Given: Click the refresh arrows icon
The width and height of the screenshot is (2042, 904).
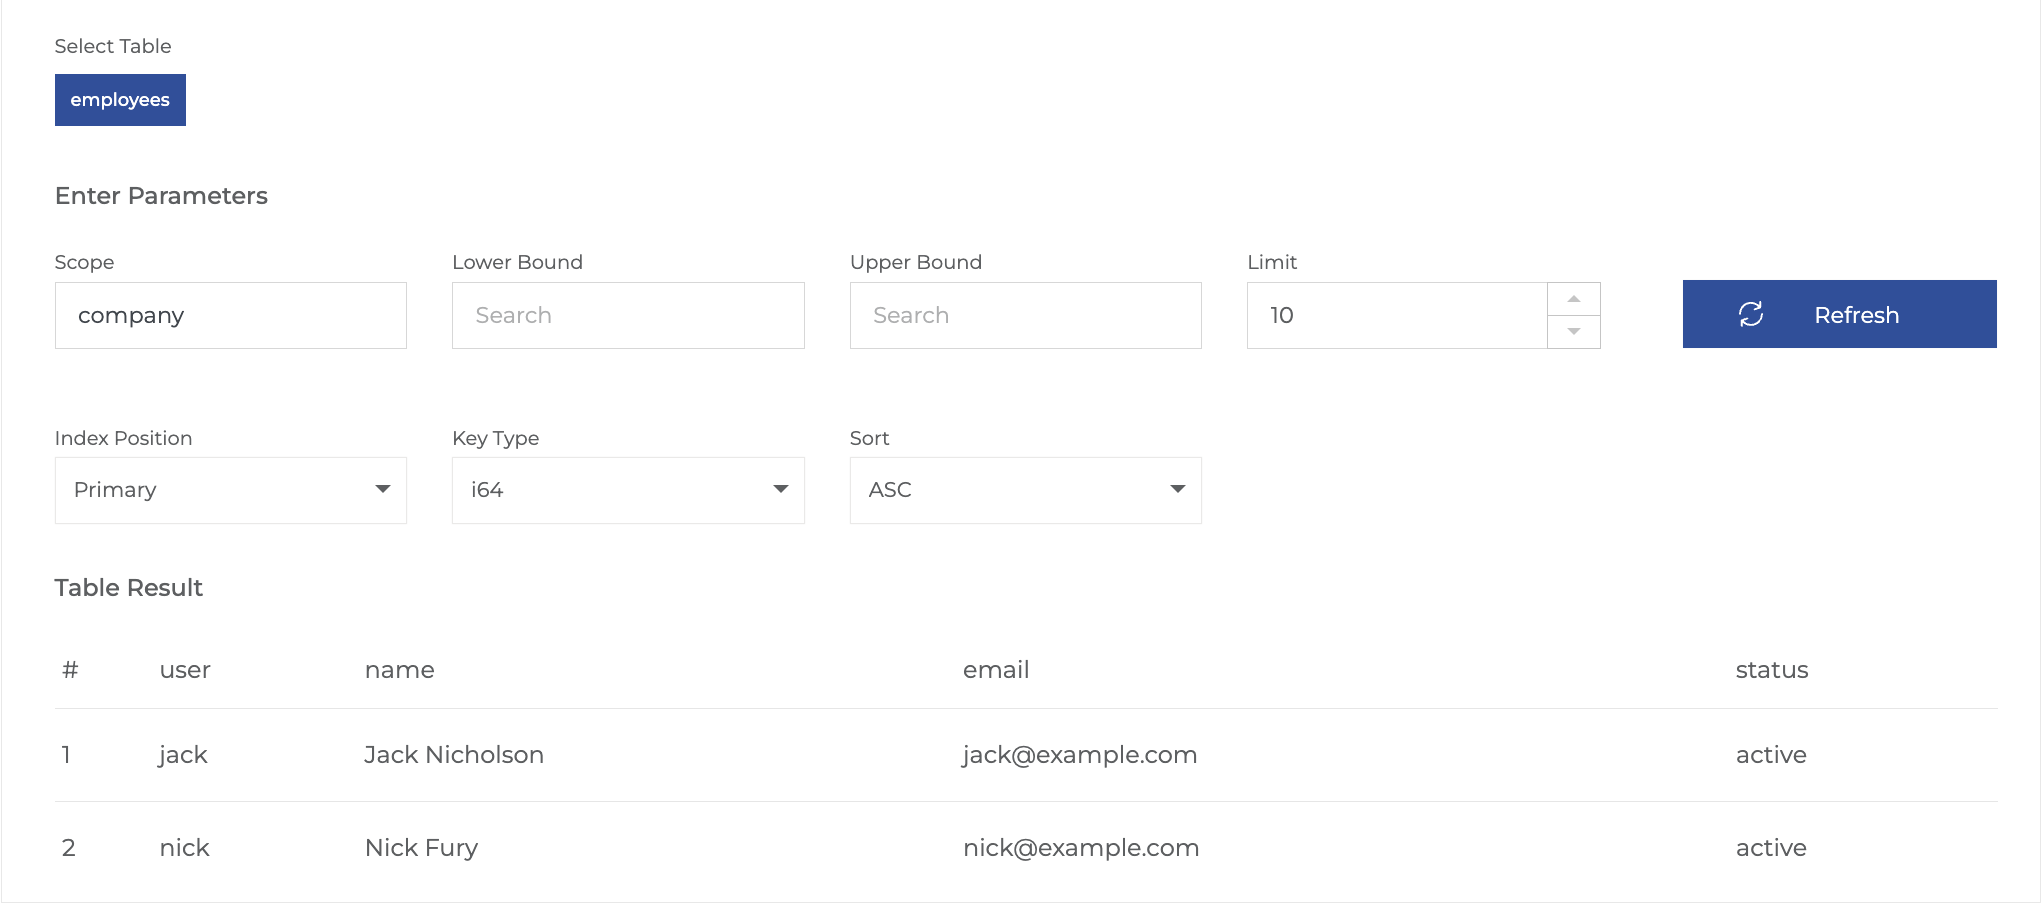Looking at the screenshot, I should click(1751, 314).
